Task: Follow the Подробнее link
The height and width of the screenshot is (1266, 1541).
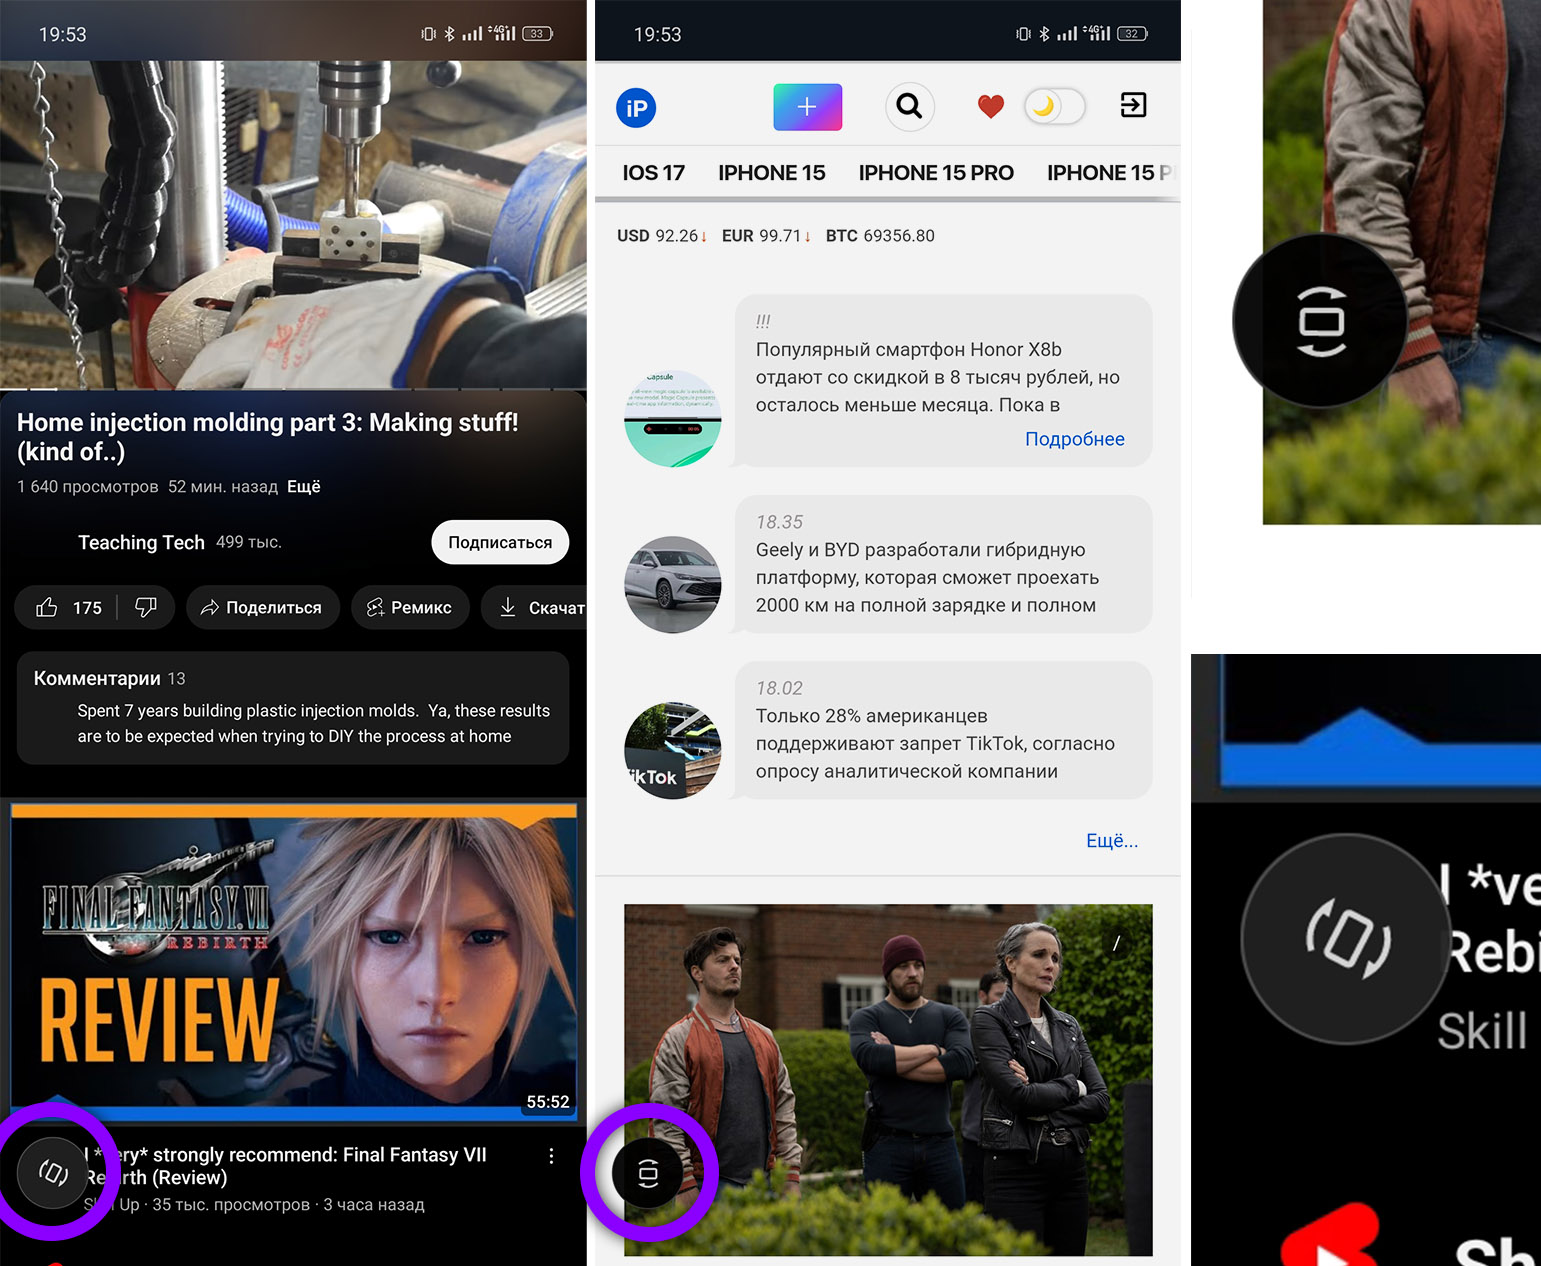Action: 1075,439
